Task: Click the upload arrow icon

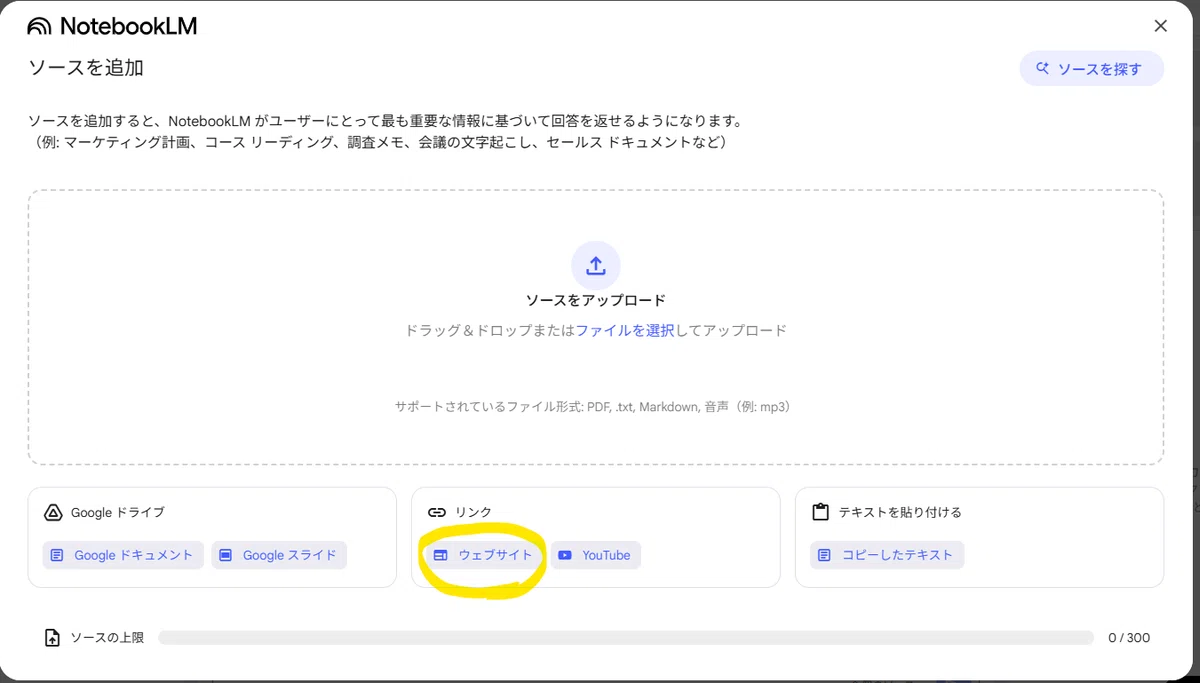Action: (596, 266)
